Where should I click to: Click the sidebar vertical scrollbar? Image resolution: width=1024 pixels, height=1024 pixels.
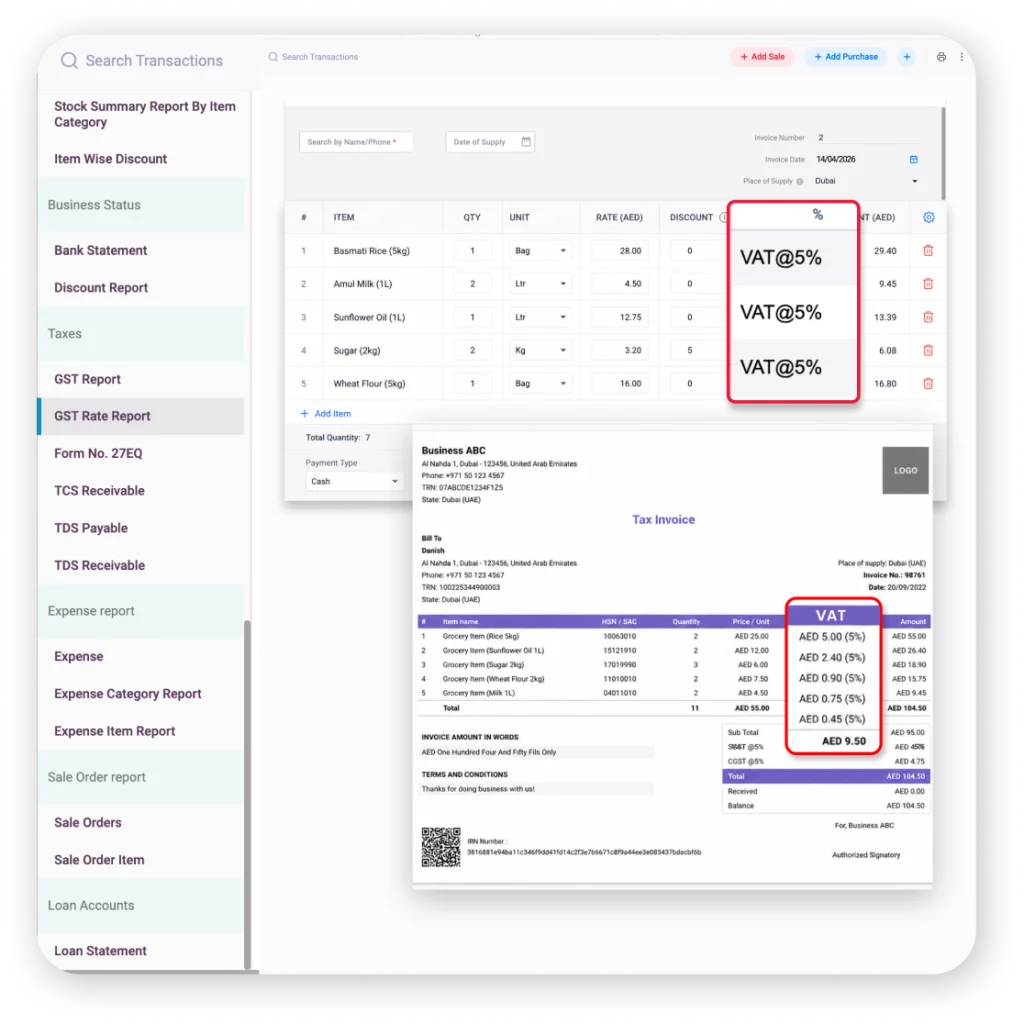tap(247, 794)
